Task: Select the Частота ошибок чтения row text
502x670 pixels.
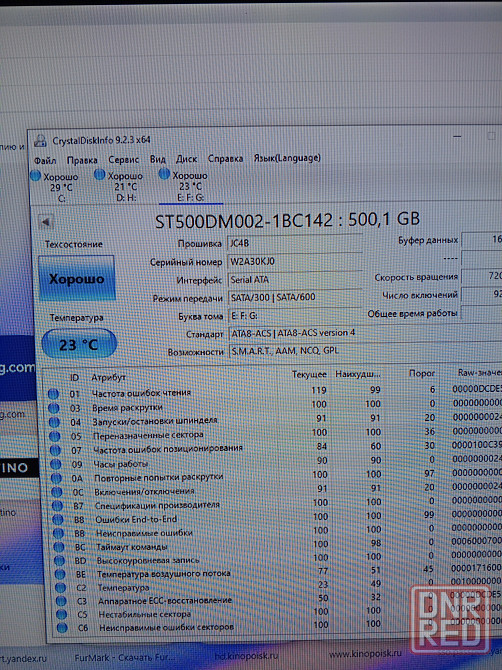Action: tap(141, 393)
